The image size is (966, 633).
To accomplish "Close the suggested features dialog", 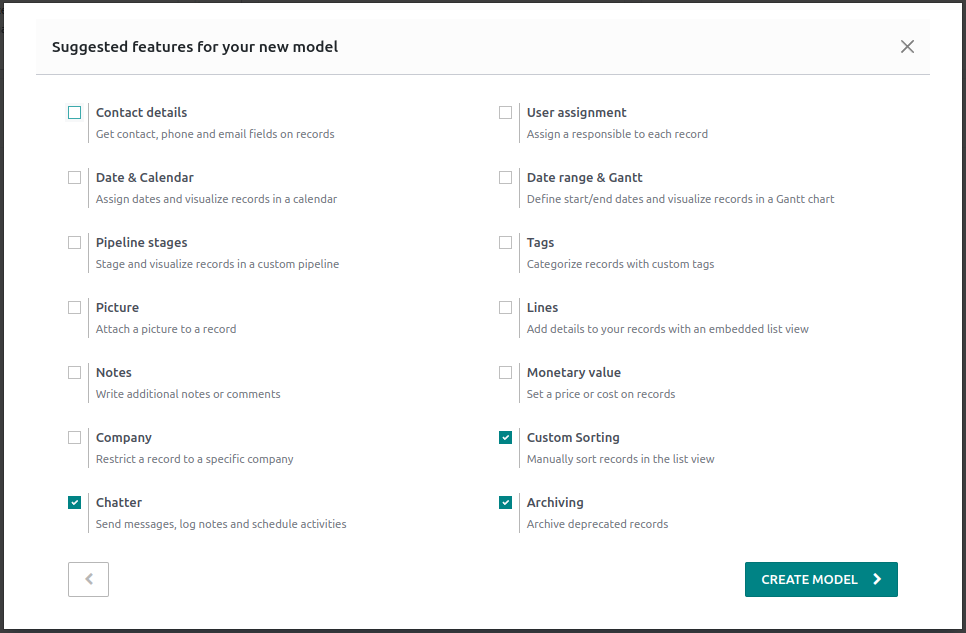I will click(907, 46).
